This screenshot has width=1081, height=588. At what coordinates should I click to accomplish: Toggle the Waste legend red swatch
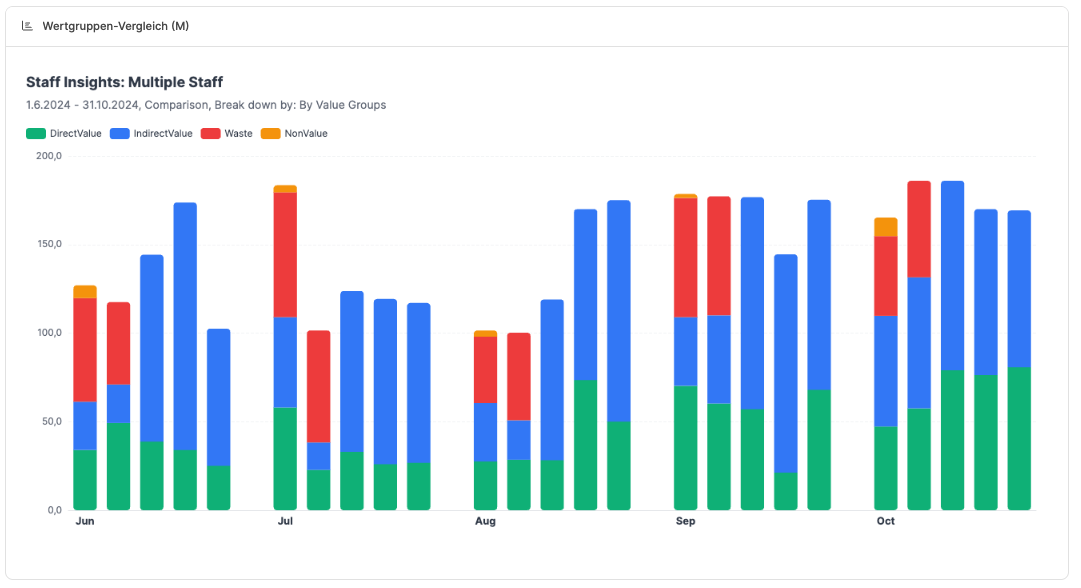tap(210, 134)
